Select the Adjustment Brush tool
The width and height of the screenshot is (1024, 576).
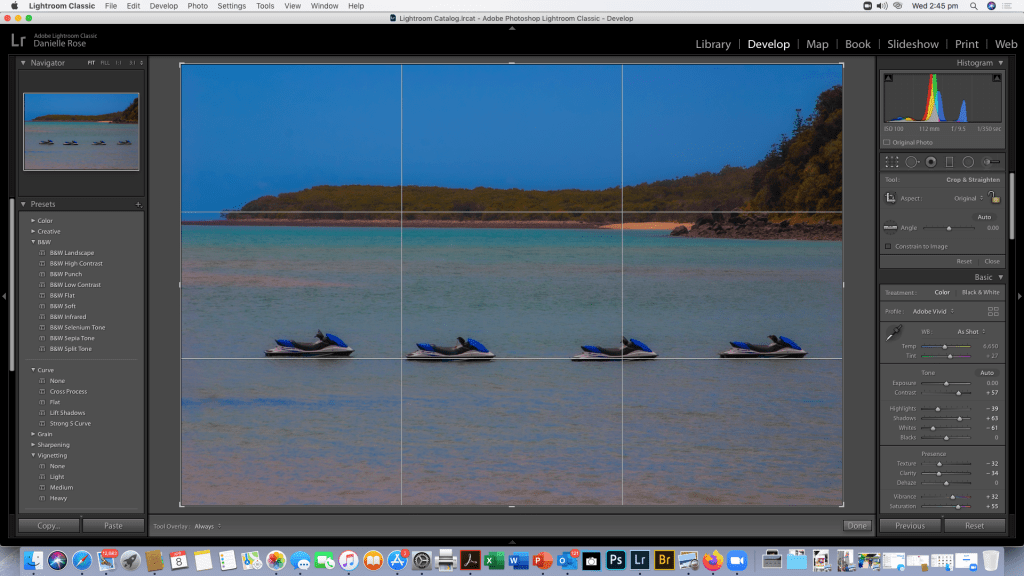(x=991, y=162)
